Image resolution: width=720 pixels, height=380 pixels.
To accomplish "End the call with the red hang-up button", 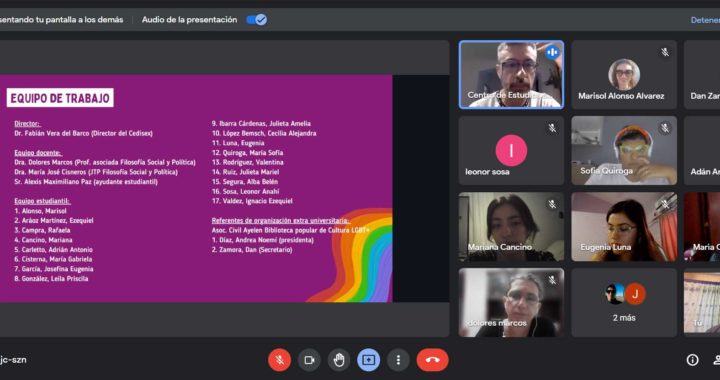I will [433, 360].
